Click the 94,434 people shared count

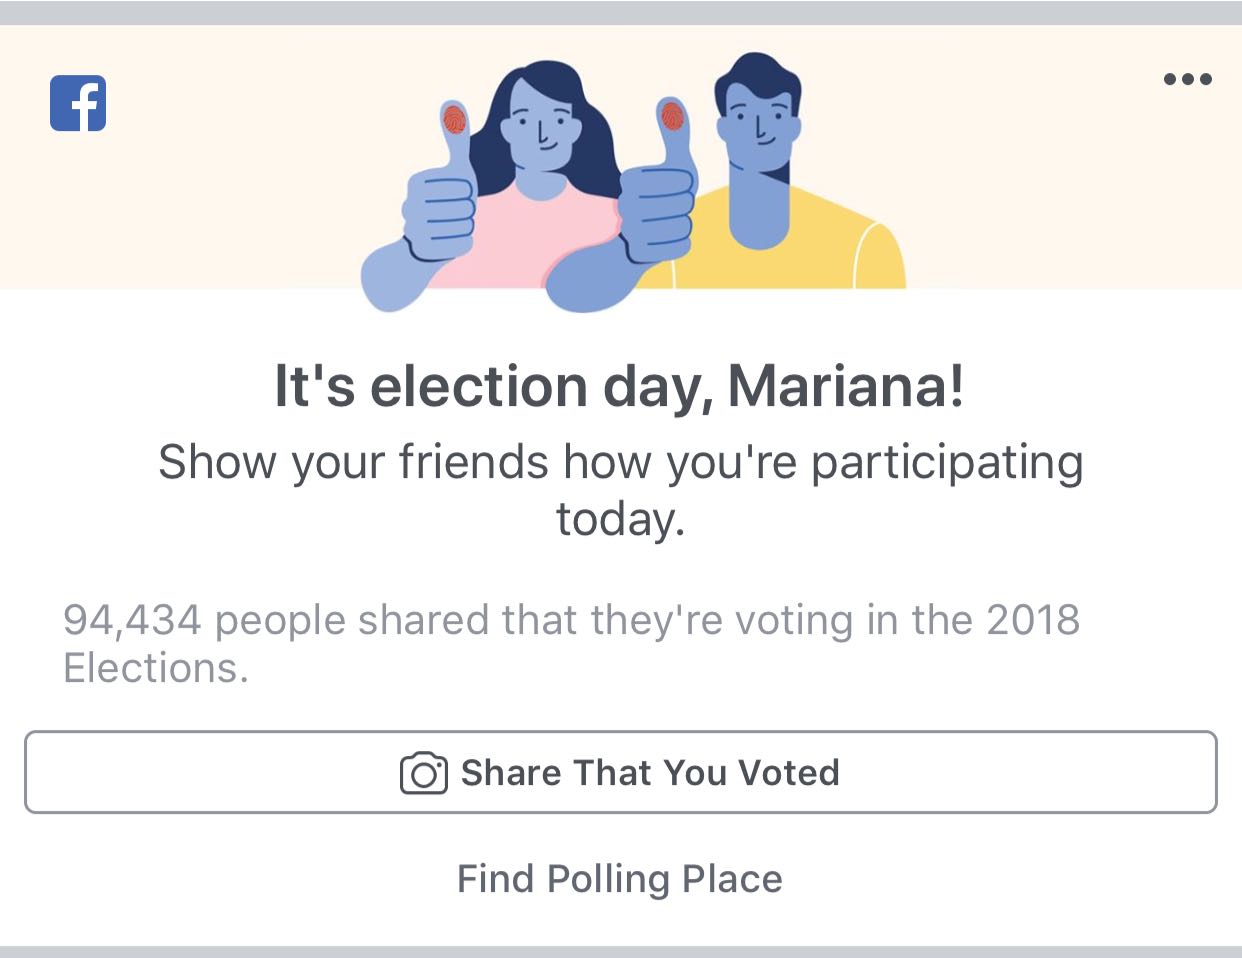pos(132,620)
